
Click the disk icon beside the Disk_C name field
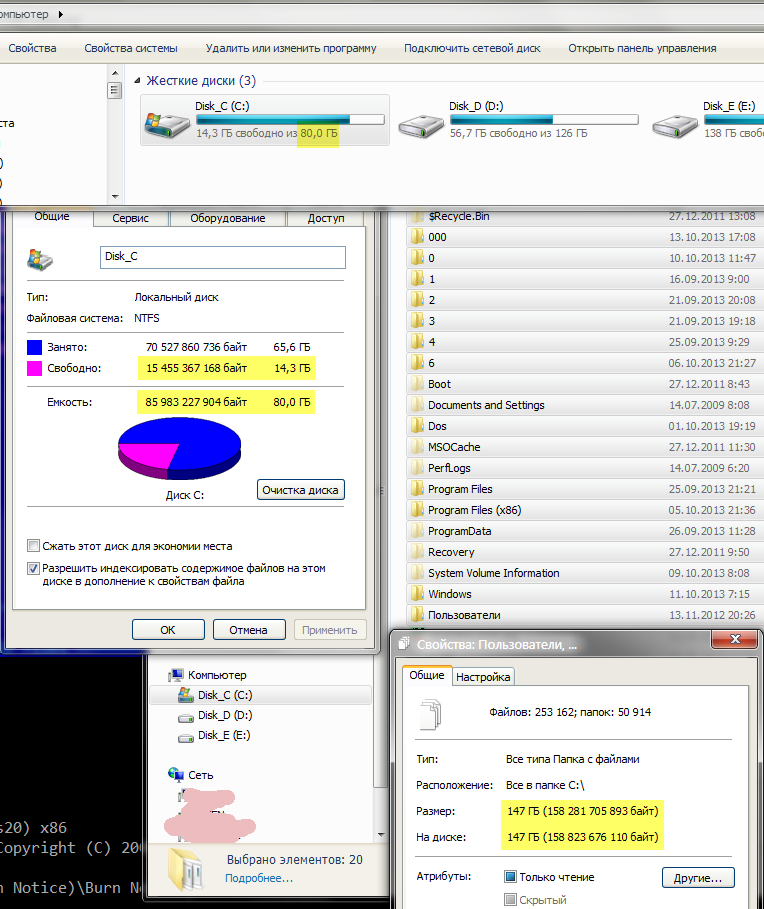(x=40, y=260)
